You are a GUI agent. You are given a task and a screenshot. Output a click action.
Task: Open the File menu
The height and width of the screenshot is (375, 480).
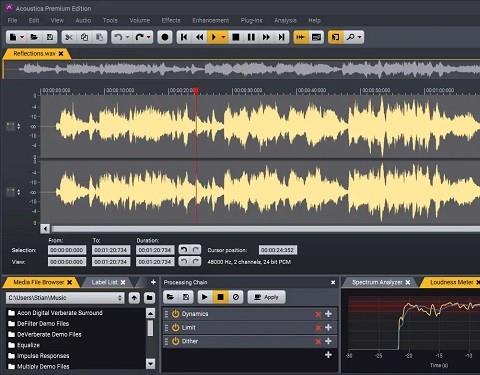pos(12,20)
